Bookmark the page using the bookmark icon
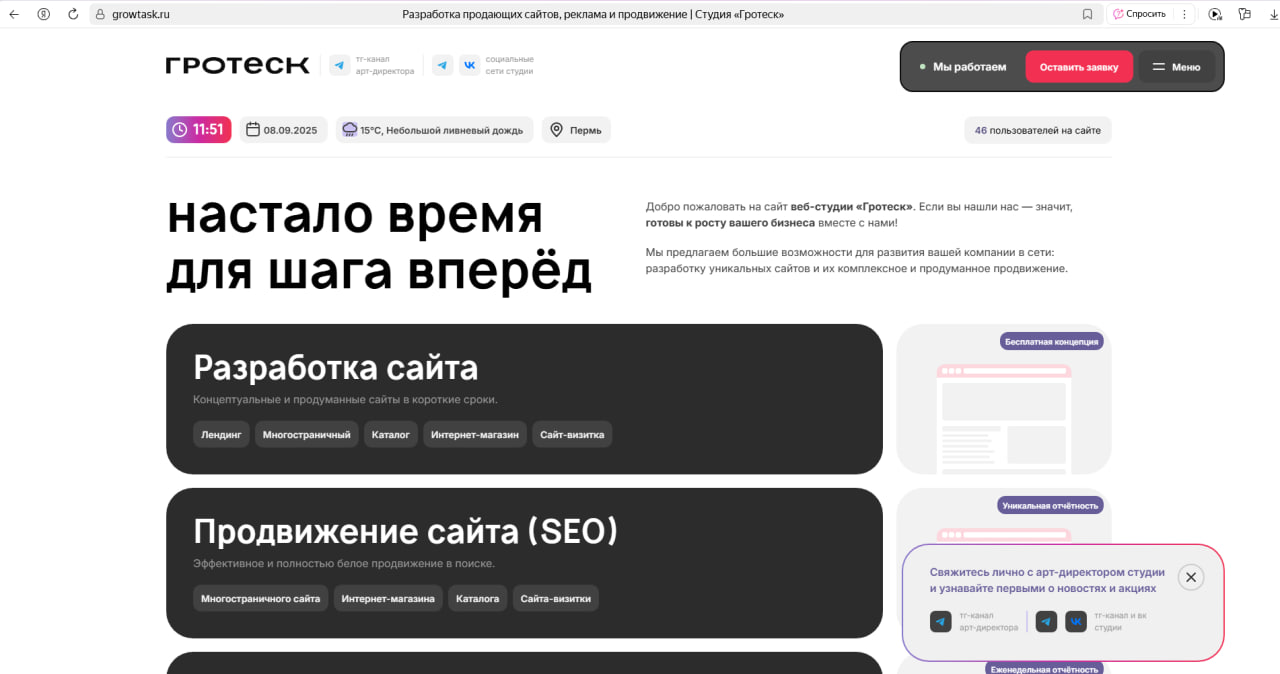This screenshot has height=674, width=1280. click(x=1087, y=14)
